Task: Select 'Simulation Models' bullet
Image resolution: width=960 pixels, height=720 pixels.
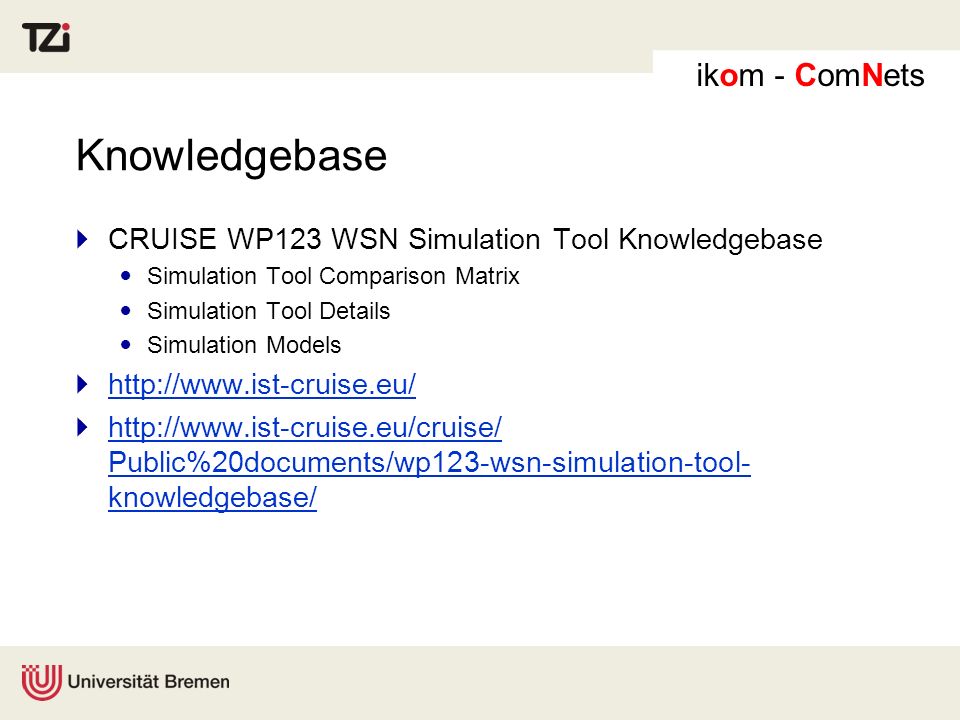Action: [x=244, y=345]
